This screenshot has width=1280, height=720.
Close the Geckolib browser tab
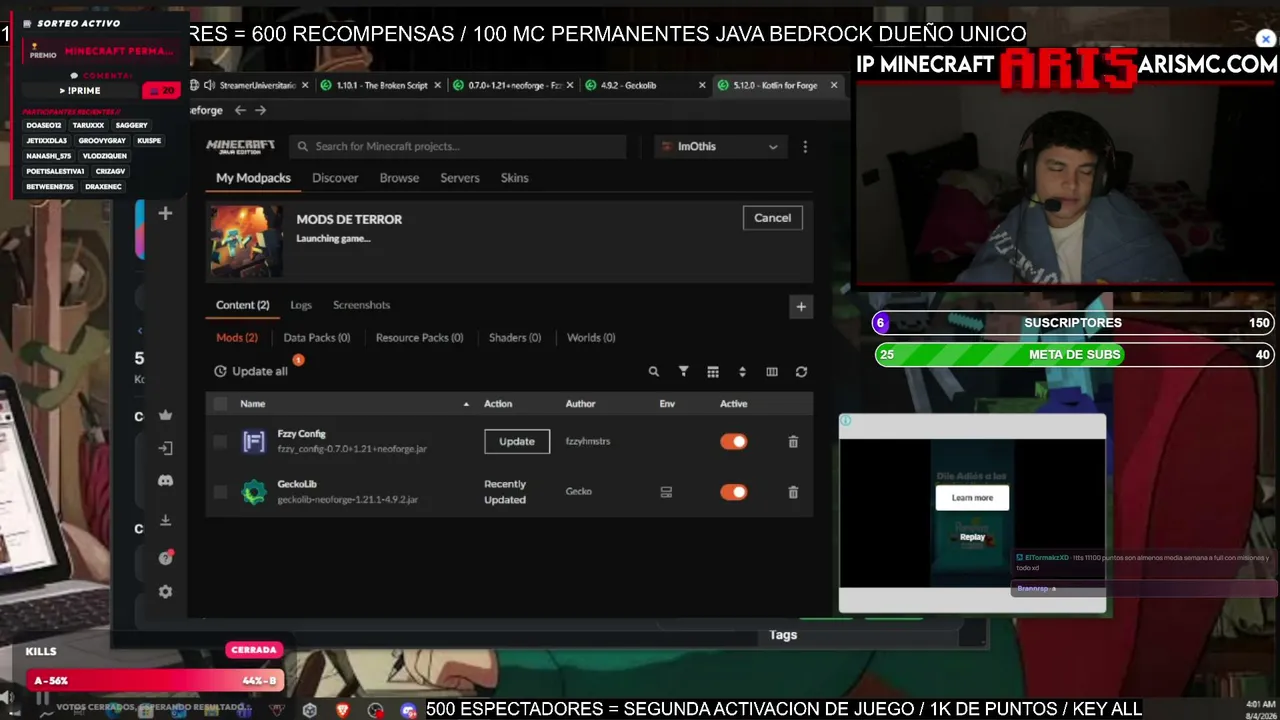[702, 86]
